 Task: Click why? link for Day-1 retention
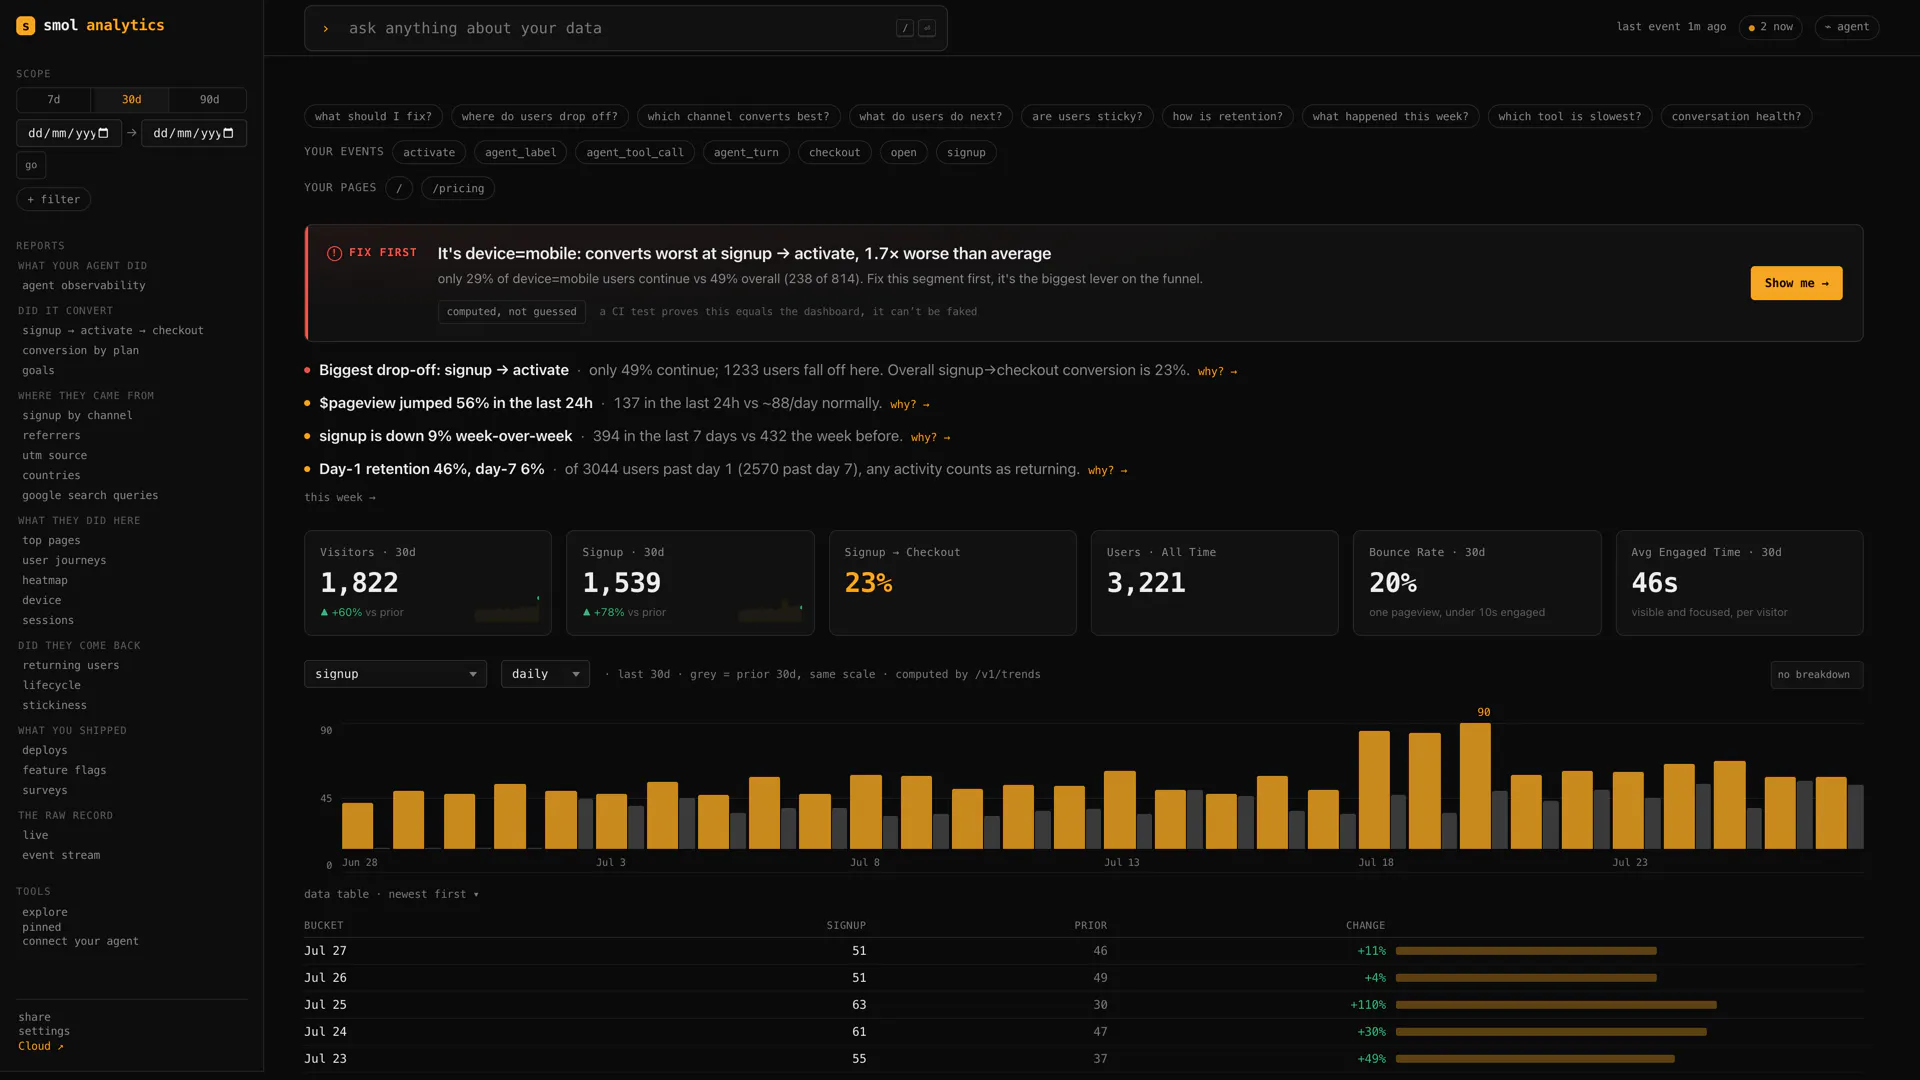[x=1107, y=471]
